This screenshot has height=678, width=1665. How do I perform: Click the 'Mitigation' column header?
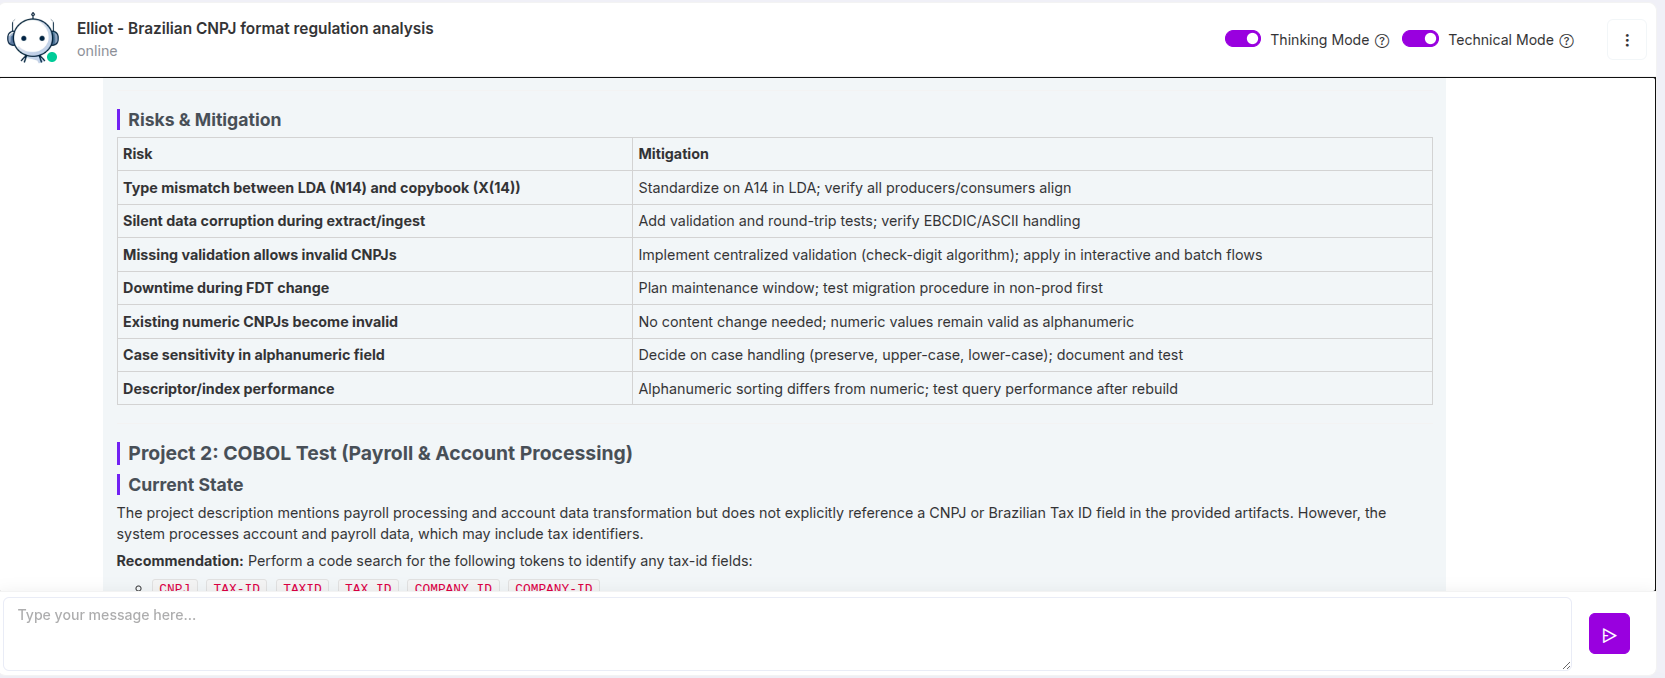(673, 154)
